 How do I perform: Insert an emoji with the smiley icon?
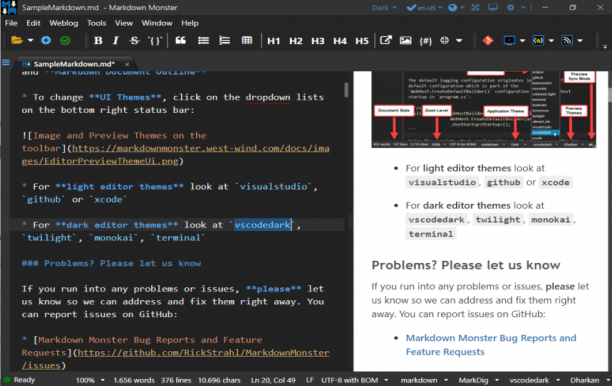pos(445,40)
